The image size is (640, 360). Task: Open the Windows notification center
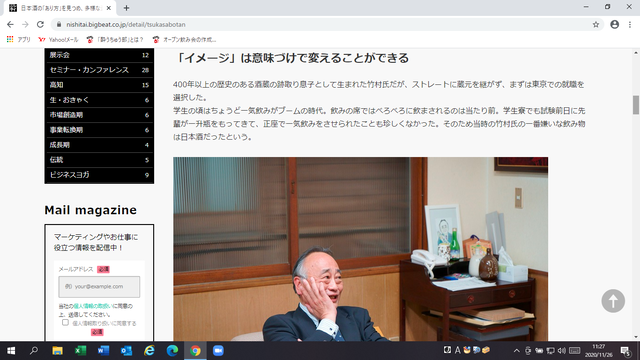(626, 351)
